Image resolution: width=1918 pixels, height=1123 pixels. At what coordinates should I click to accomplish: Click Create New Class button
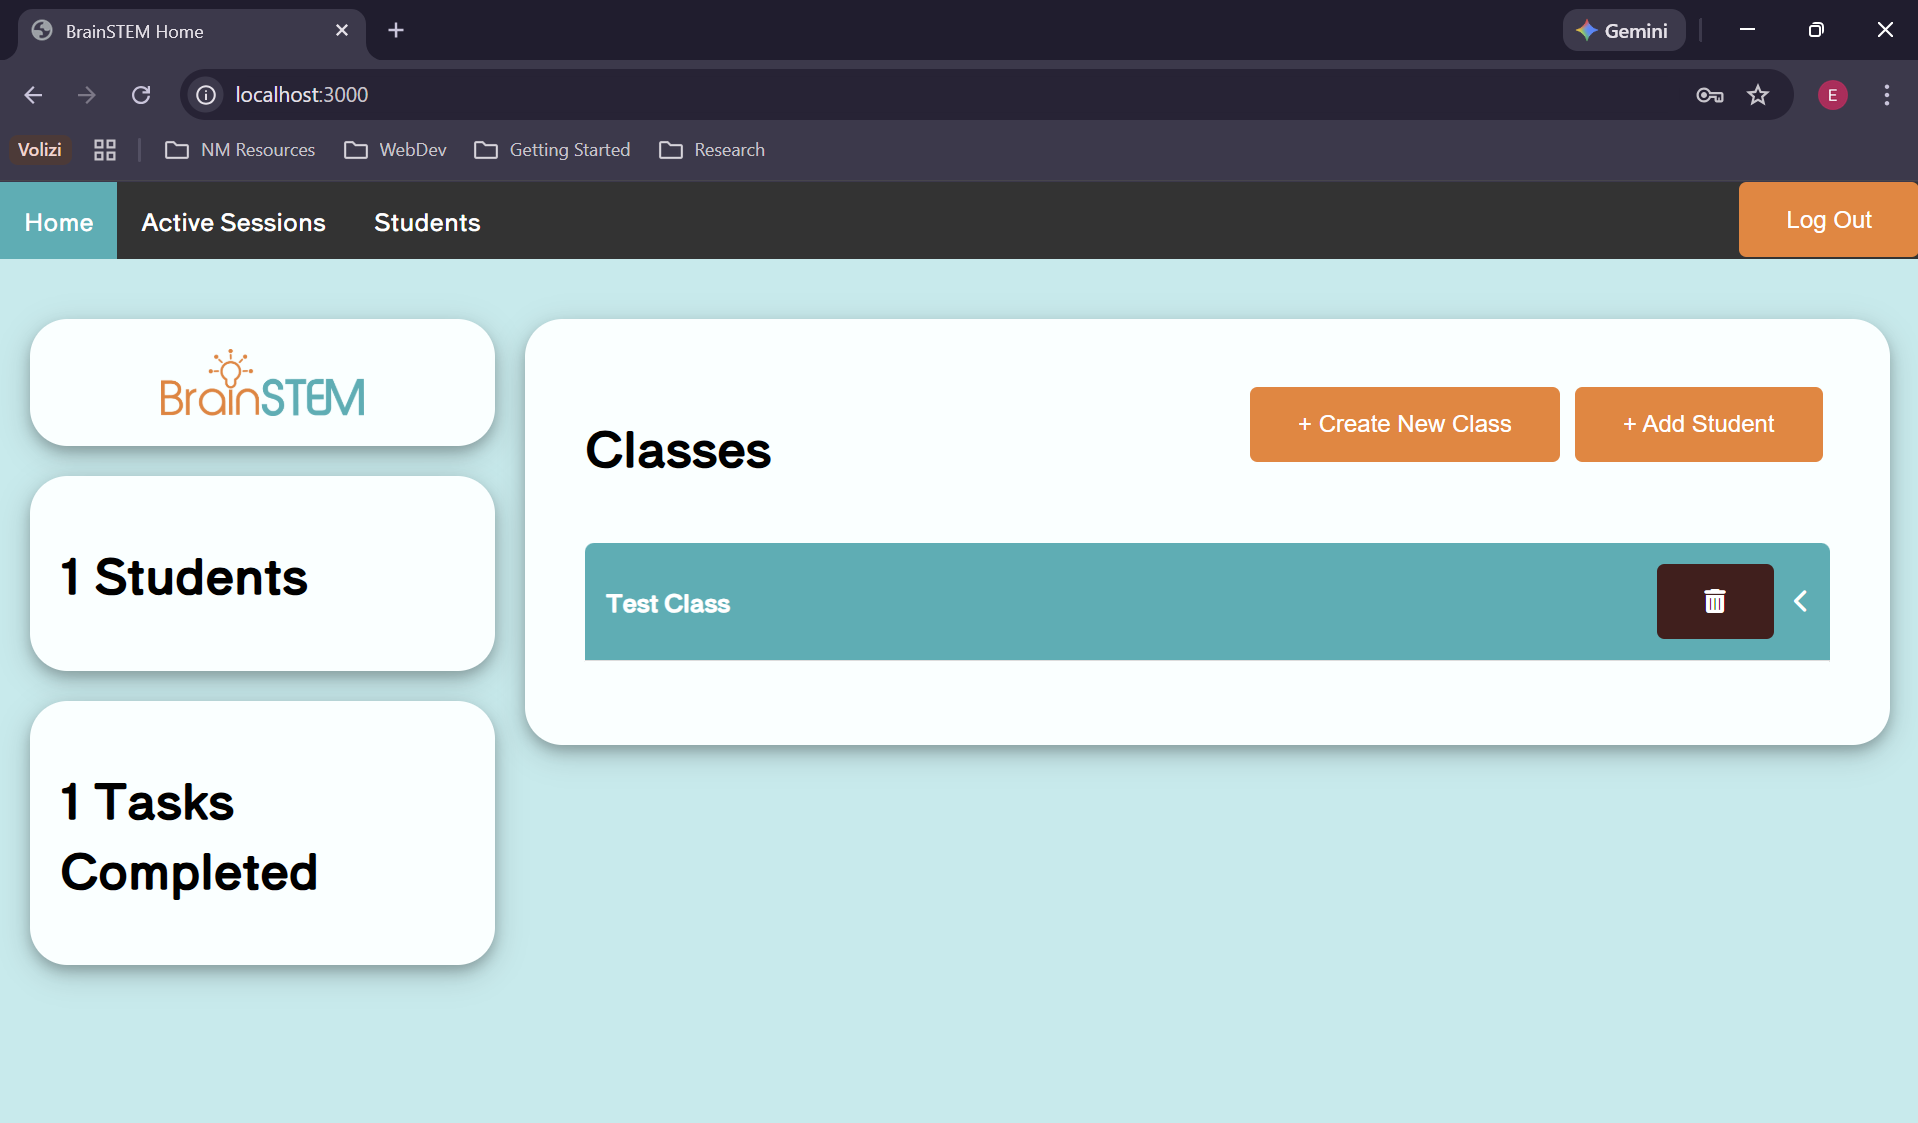click(x=1404, y=424)
